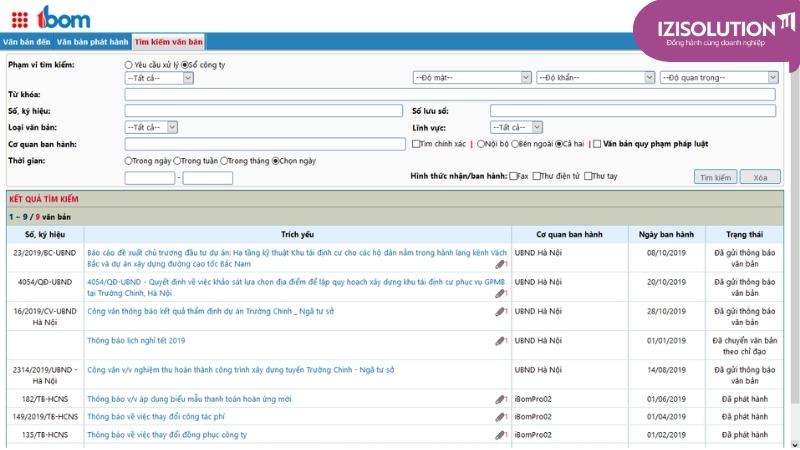Click the iBom logo
The width and height of the screenshot is (800, 450).
[x=65, y=17]
